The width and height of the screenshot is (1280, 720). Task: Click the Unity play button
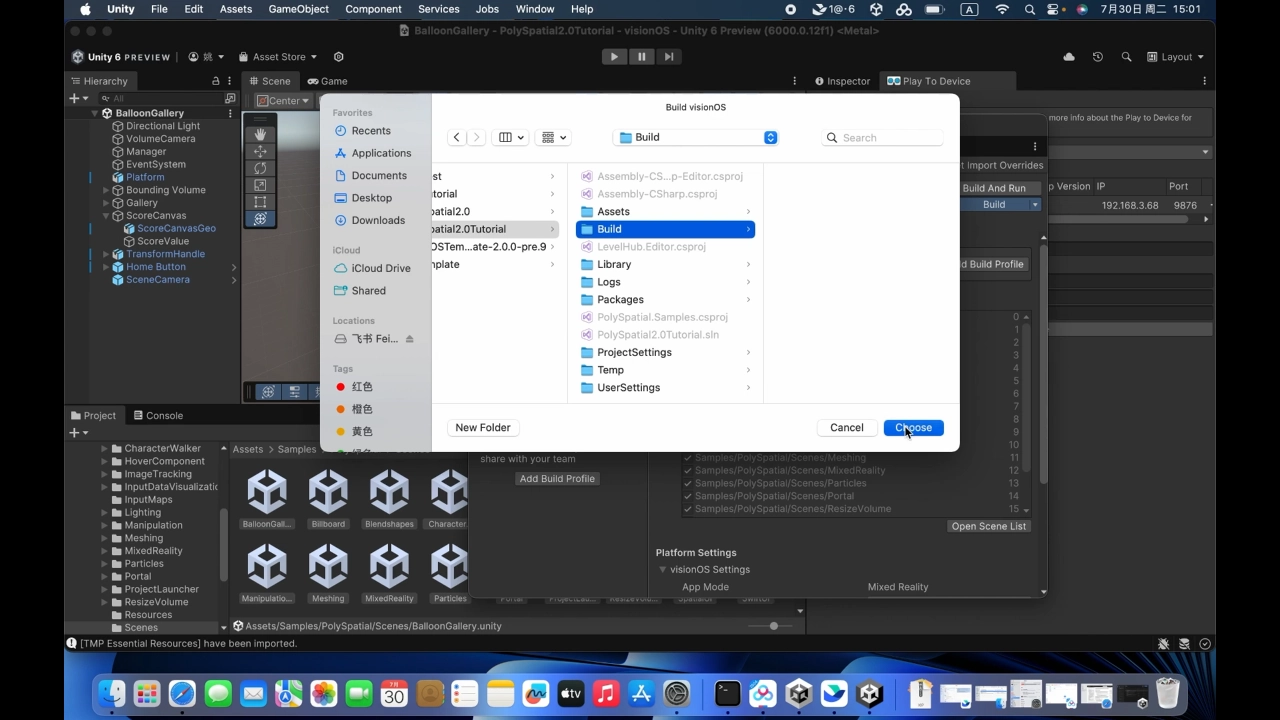pyautogui.click(x=614, y=57)
